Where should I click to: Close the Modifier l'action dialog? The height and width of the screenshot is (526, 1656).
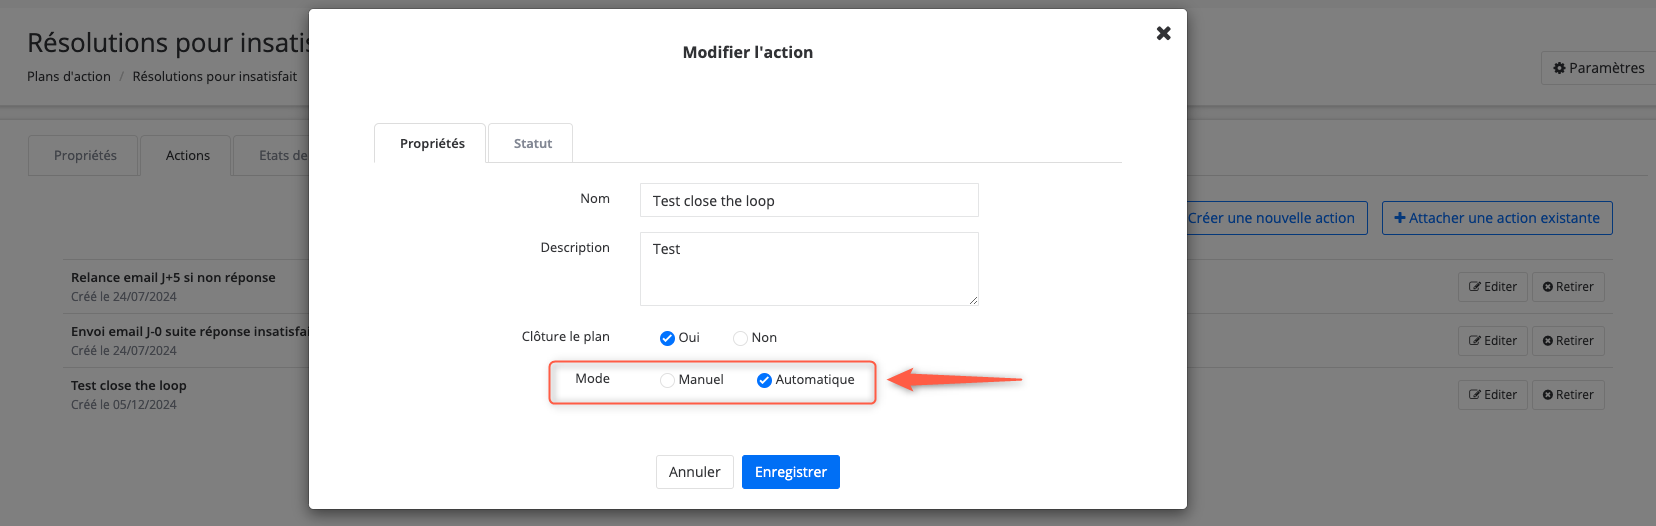[x=1163, y=33]
